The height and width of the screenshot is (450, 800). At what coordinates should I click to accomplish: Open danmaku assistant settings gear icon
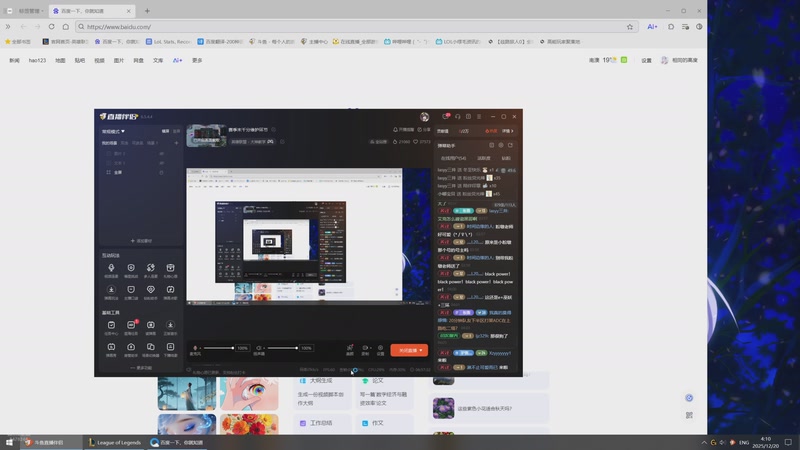click(x=501, y=145)
